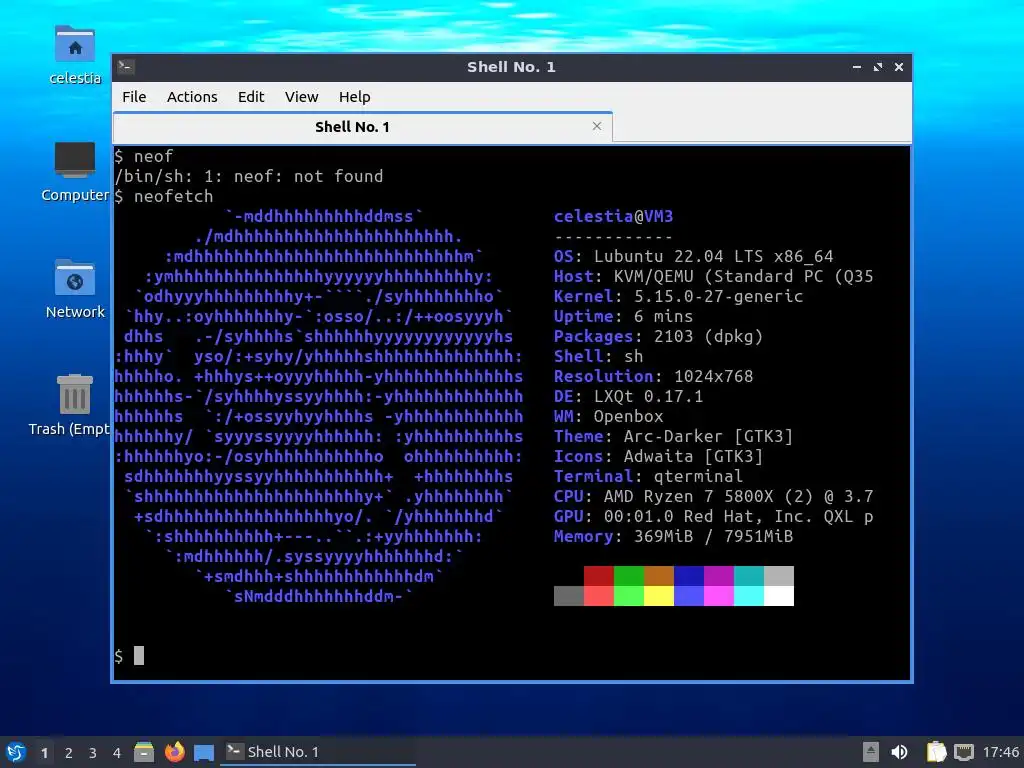The image size is (1024, 768).
Task: Select the Shell No. 1 taskbar entry
Action: tap(319, 752)
